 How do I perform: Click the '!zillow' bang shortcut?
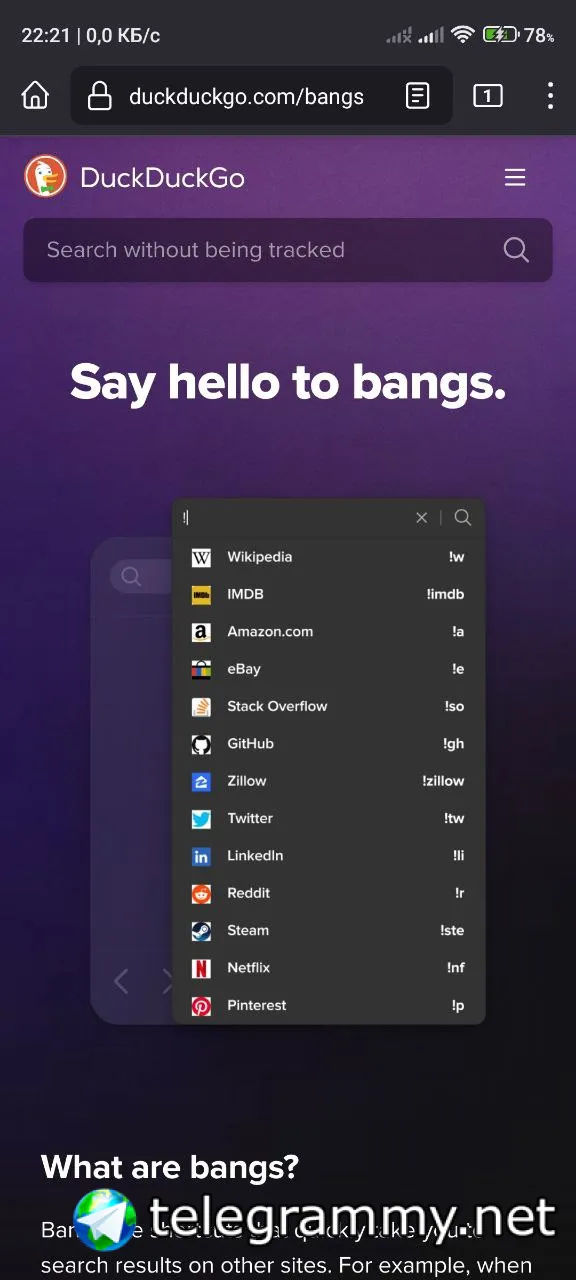click(443, 781)
